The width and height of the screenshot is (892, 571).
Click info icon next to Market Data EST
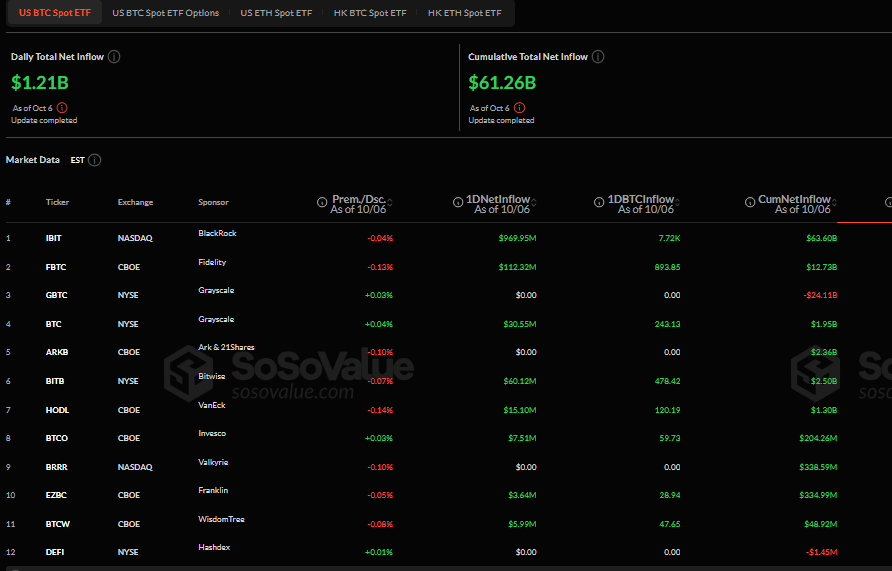pos(95,160)
